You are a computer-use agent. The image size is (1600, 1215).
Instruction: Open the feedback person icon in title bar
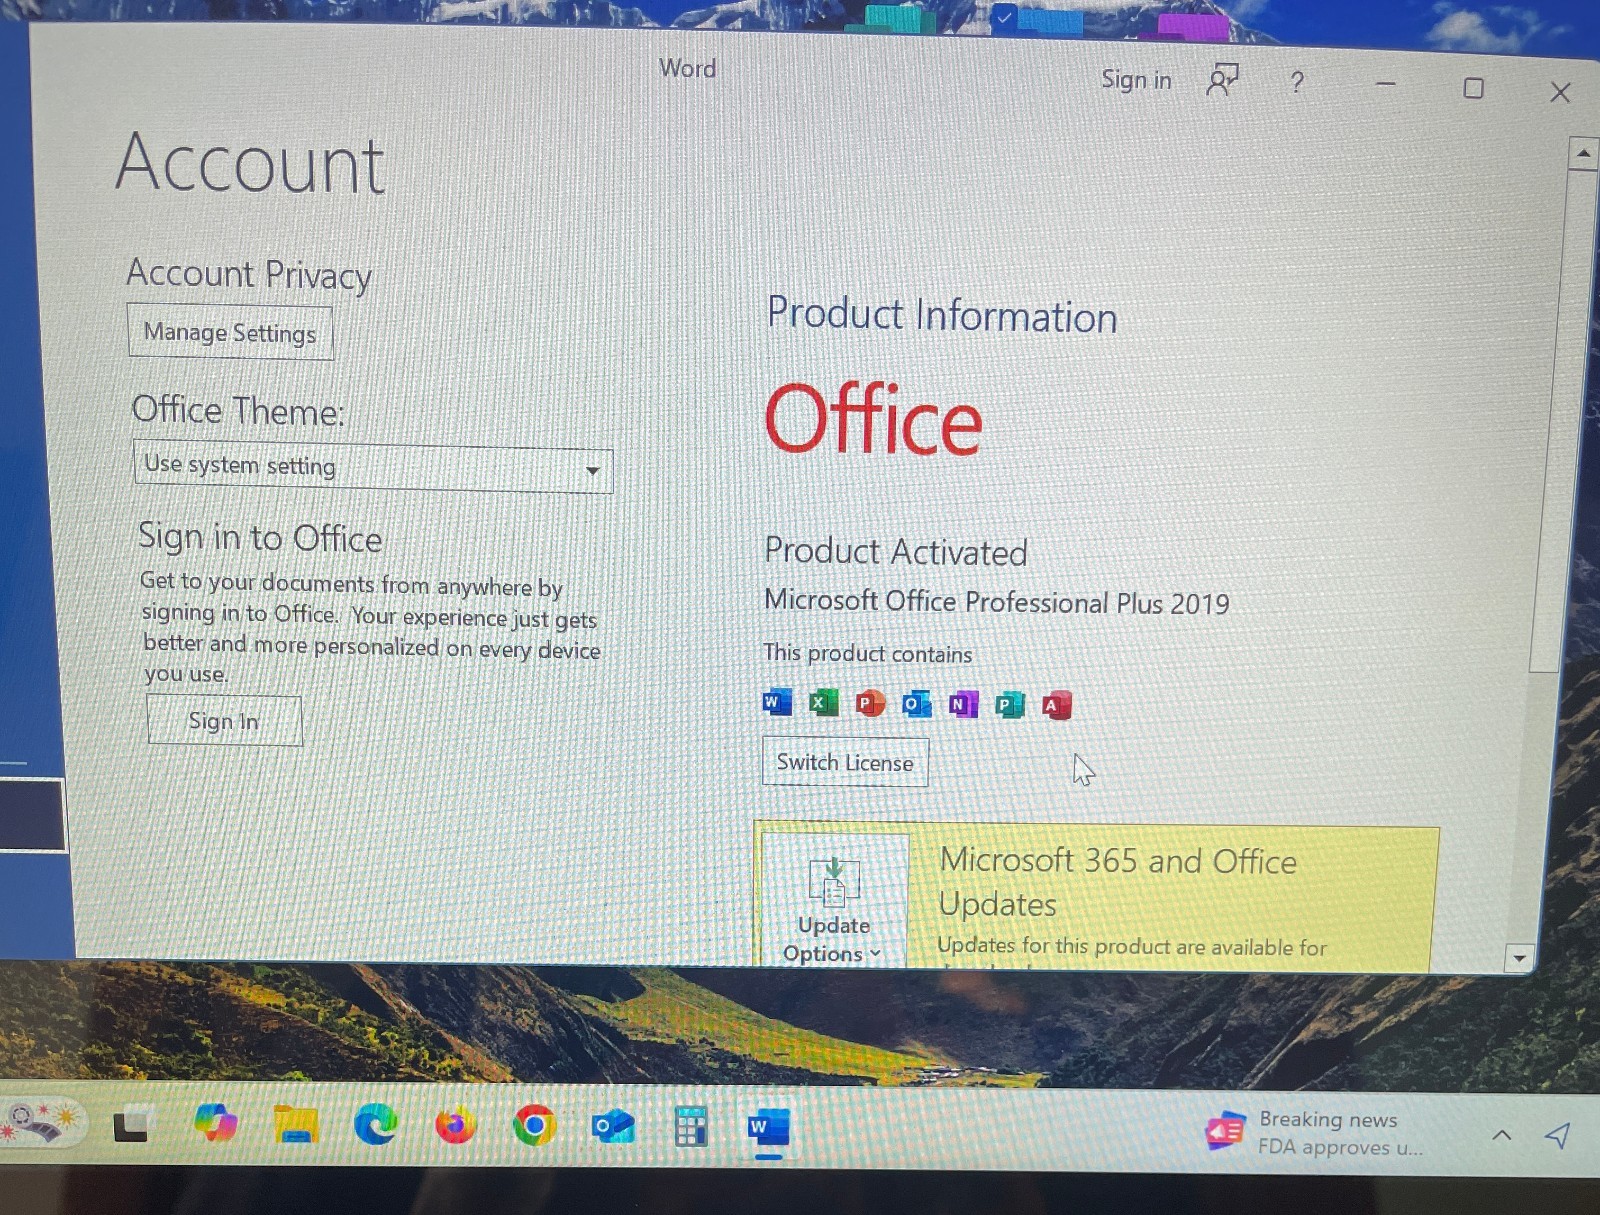pyautogui.click(x=1222, y=80)
